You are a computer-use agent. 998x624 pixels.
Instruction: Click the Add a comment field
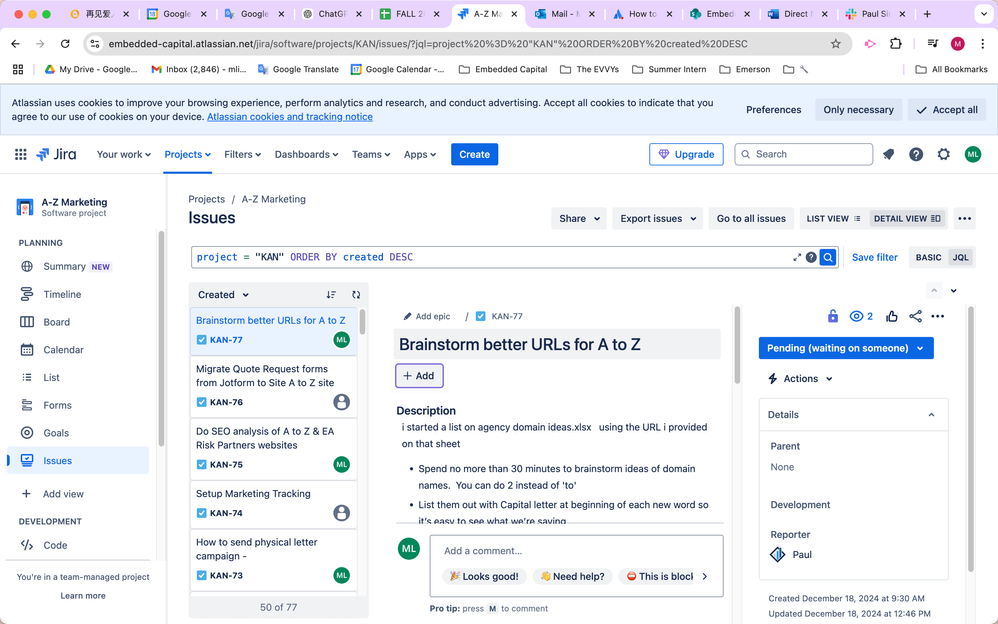click(576, 551)
